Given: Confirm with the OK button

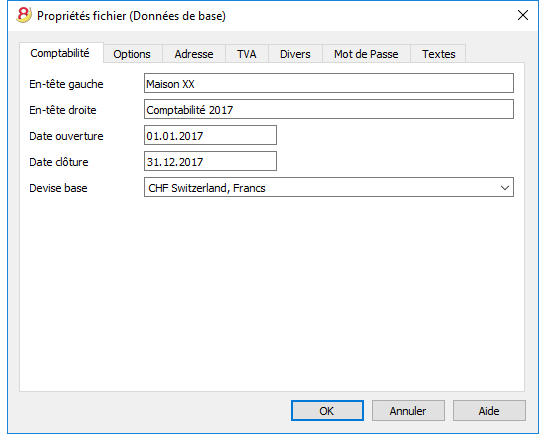Looking at the screenshot, I should point(327,411).
